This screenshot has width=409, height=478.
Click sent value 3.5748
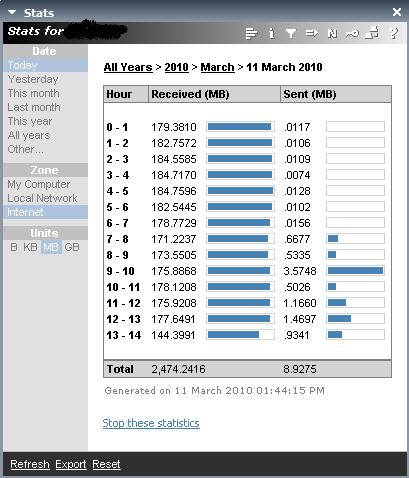click(300, 271)
